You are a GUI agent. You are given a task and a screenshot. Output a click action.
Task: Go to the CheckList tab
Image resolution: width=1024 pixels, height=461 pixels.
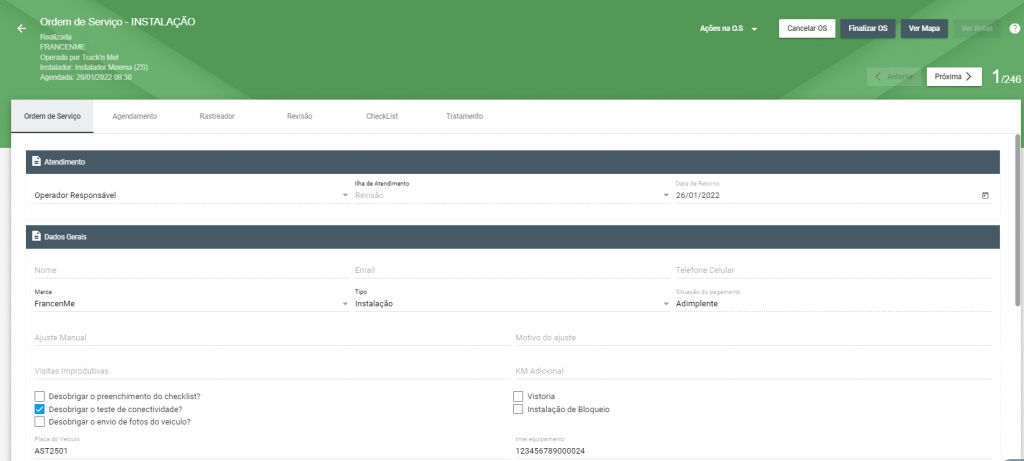[382, 116]
